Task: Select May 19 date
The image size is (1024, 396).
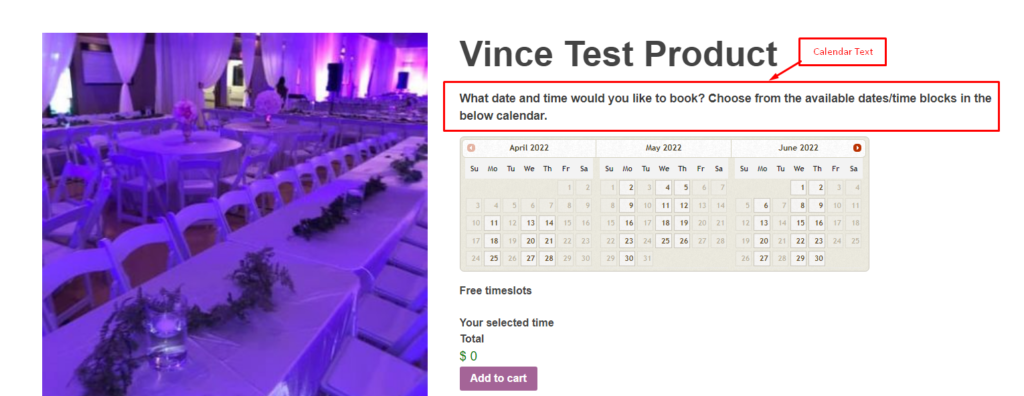Action: tap(682, 223)
